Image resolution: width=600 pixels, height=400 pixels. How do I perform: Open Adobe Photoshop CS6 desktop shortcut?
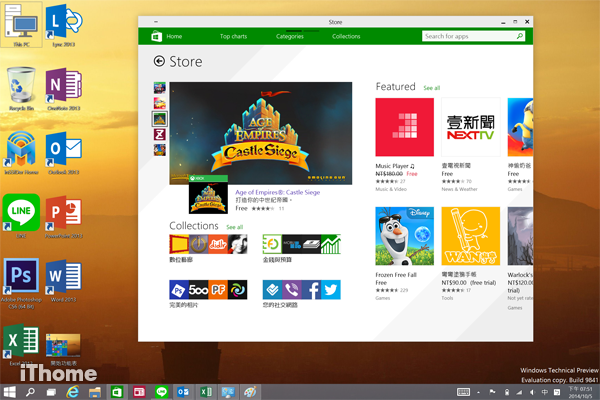(21, 282)
